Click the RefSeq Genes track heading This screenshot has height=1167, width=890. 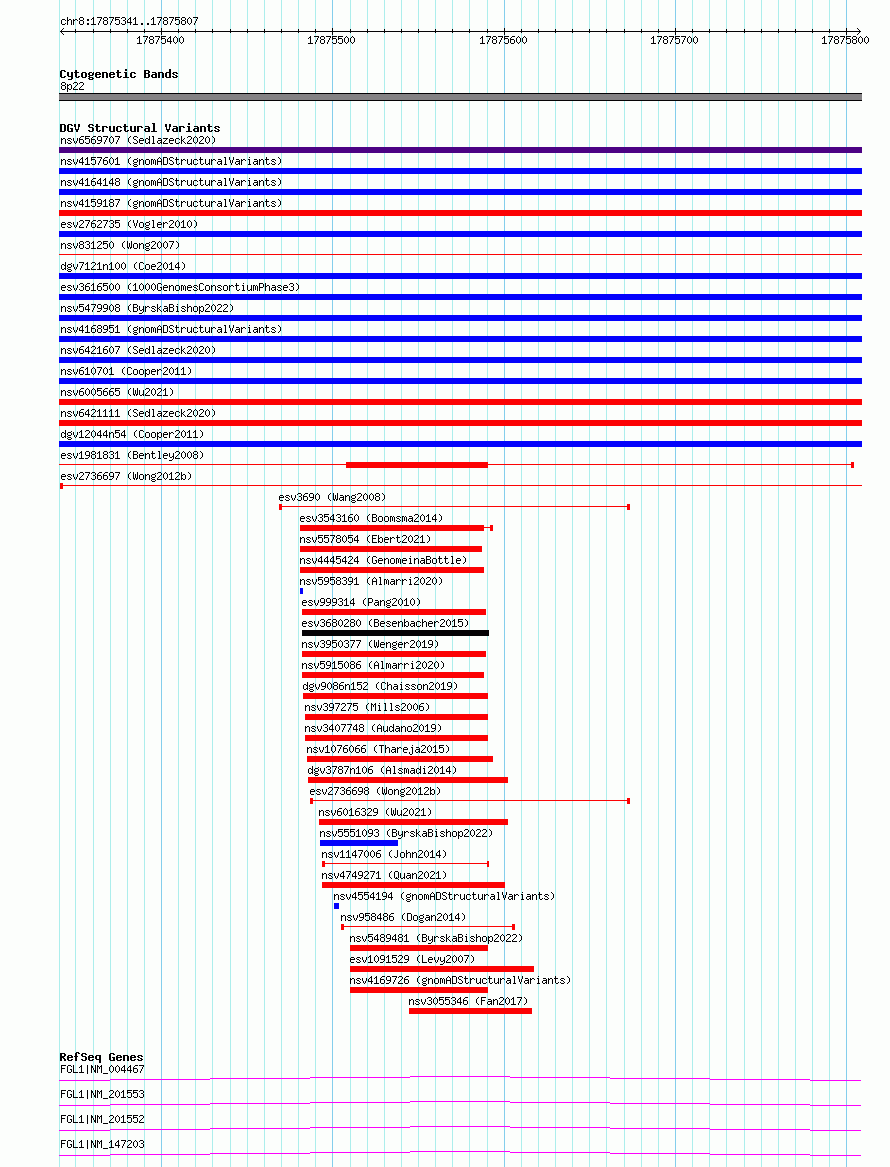[101, 1057]
